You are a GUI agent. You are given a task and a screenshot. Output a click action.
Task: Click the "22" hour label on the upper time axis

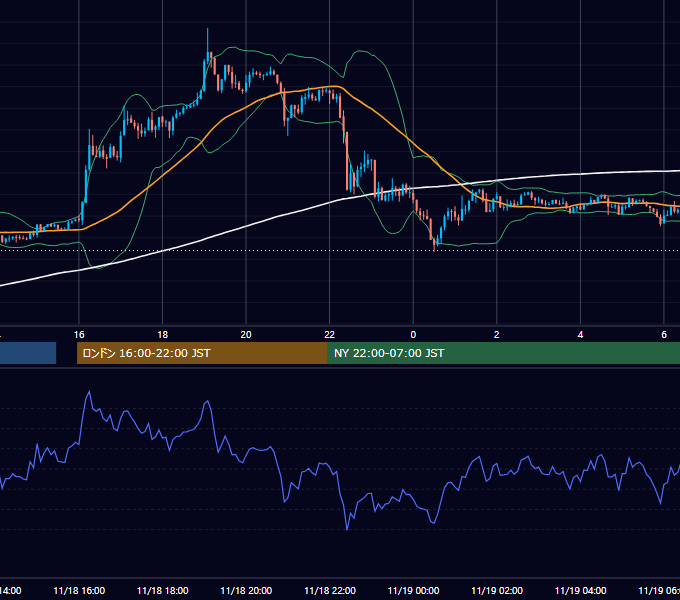point(330,335)
